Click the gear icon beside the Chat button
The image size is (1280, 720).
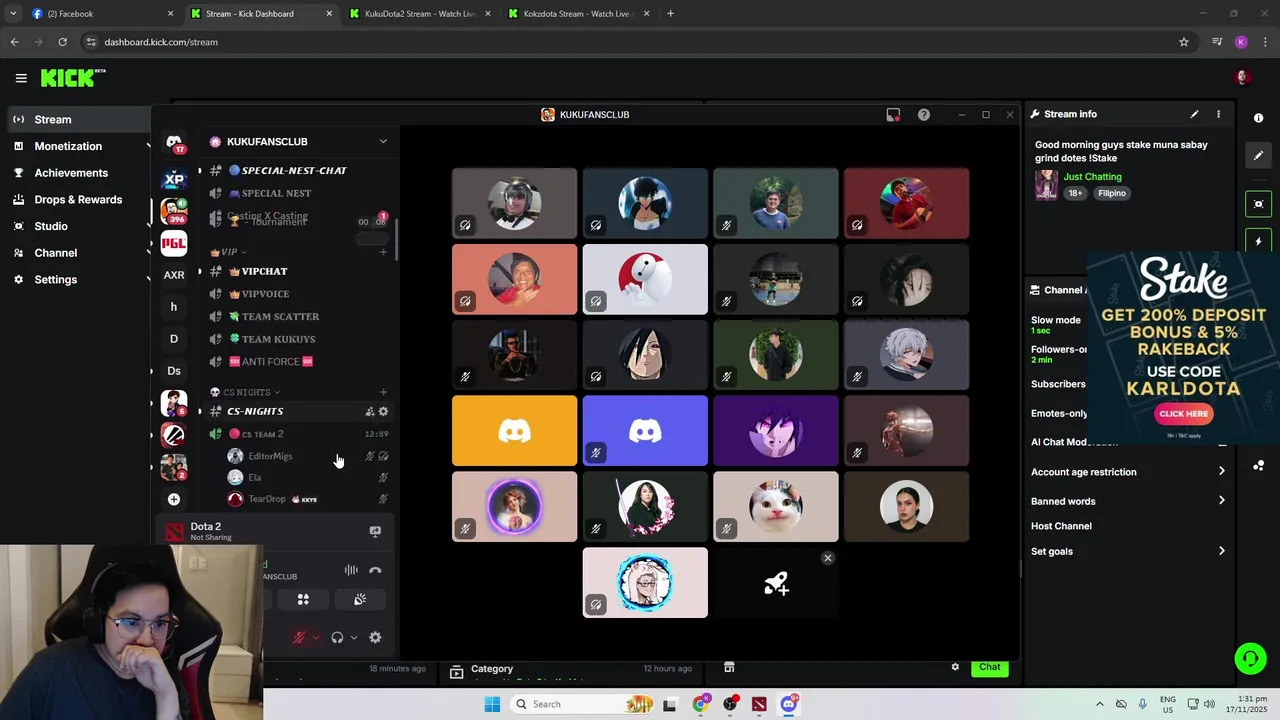[955, 667]
